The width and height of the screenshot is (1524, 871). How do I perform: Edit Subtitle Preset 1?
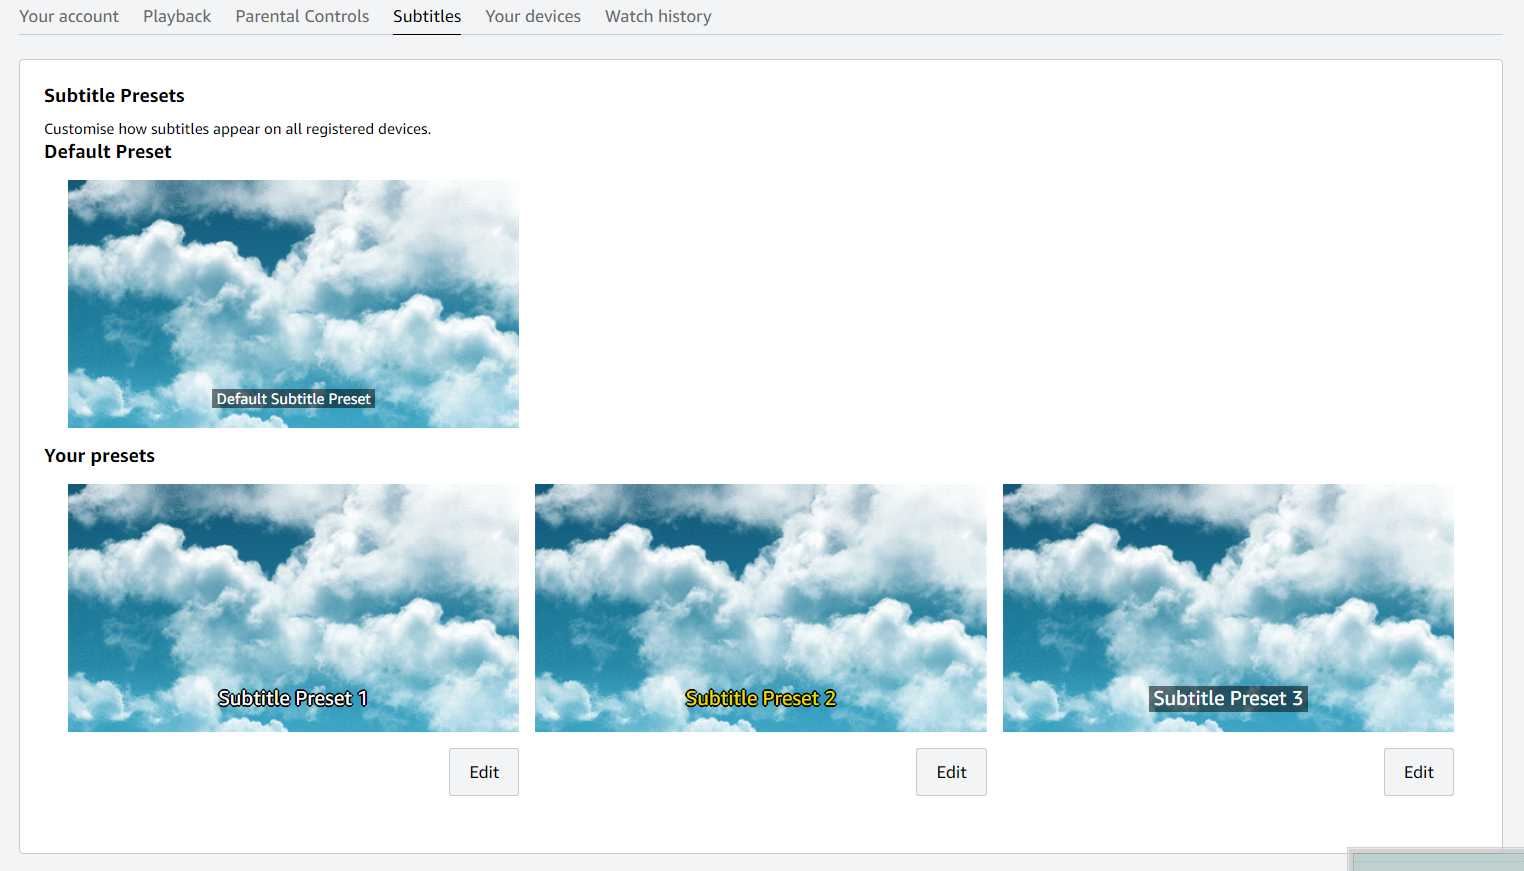tap(484, 772)
